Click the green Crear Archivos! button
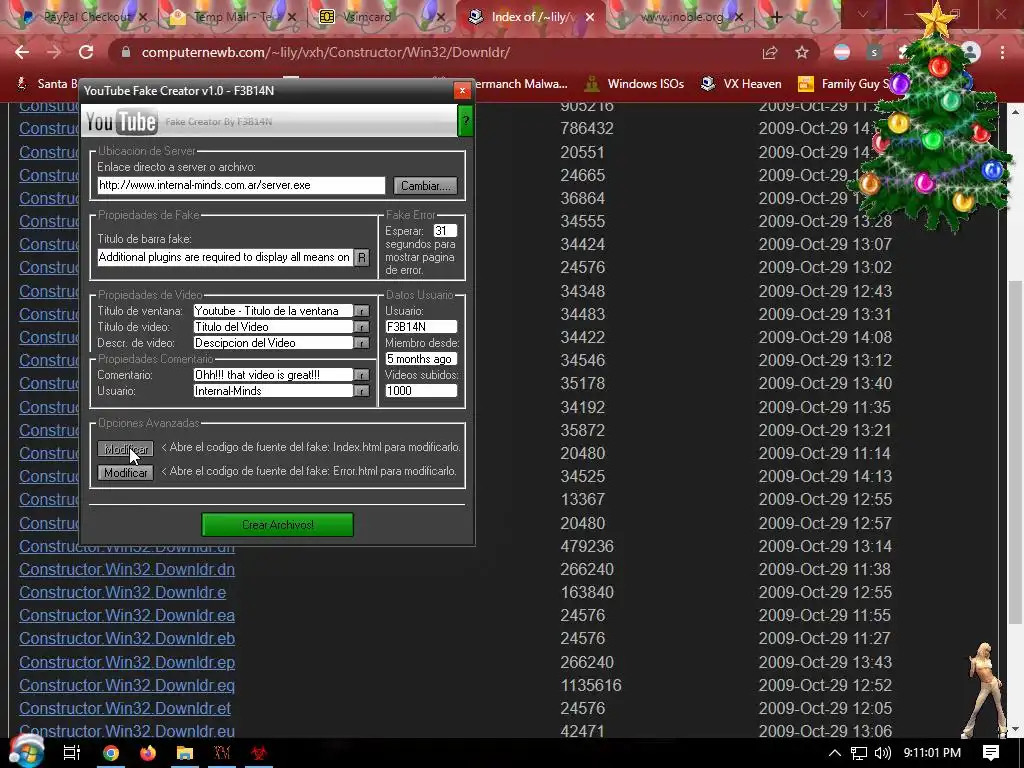1024x768 pixels. (x=278, y=524)
